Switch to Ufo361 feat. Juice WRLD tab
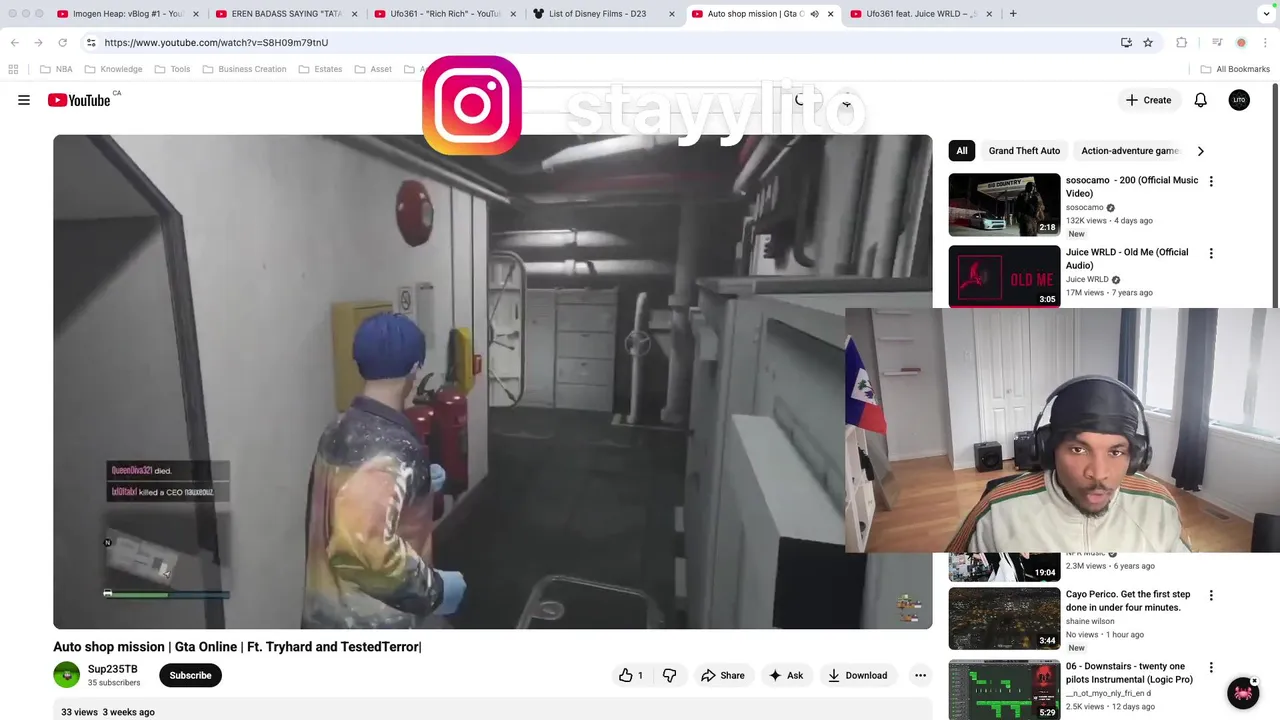The height and width of the screenshot is (720, 1280). pos(913,14)
